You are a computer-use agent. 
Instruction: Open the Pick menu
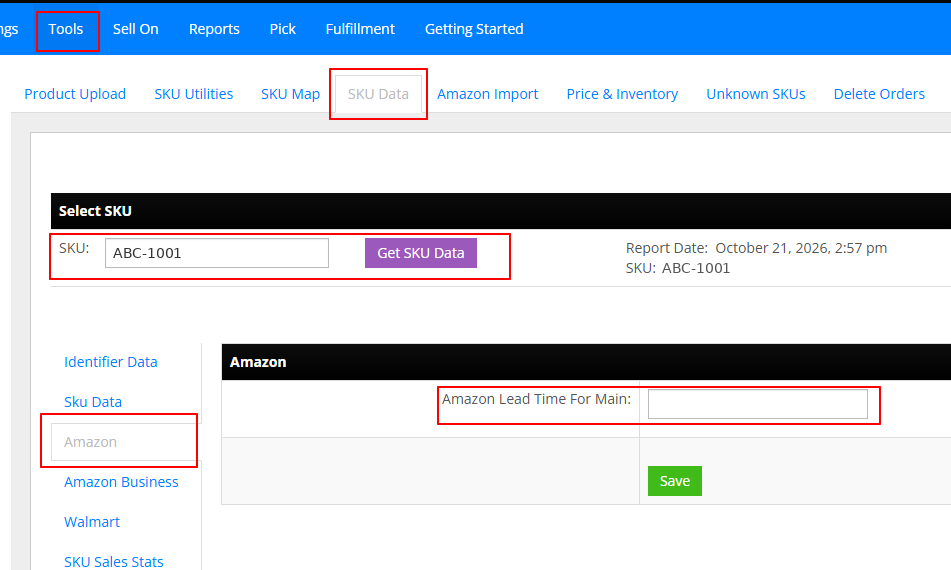tap(283, 29)
